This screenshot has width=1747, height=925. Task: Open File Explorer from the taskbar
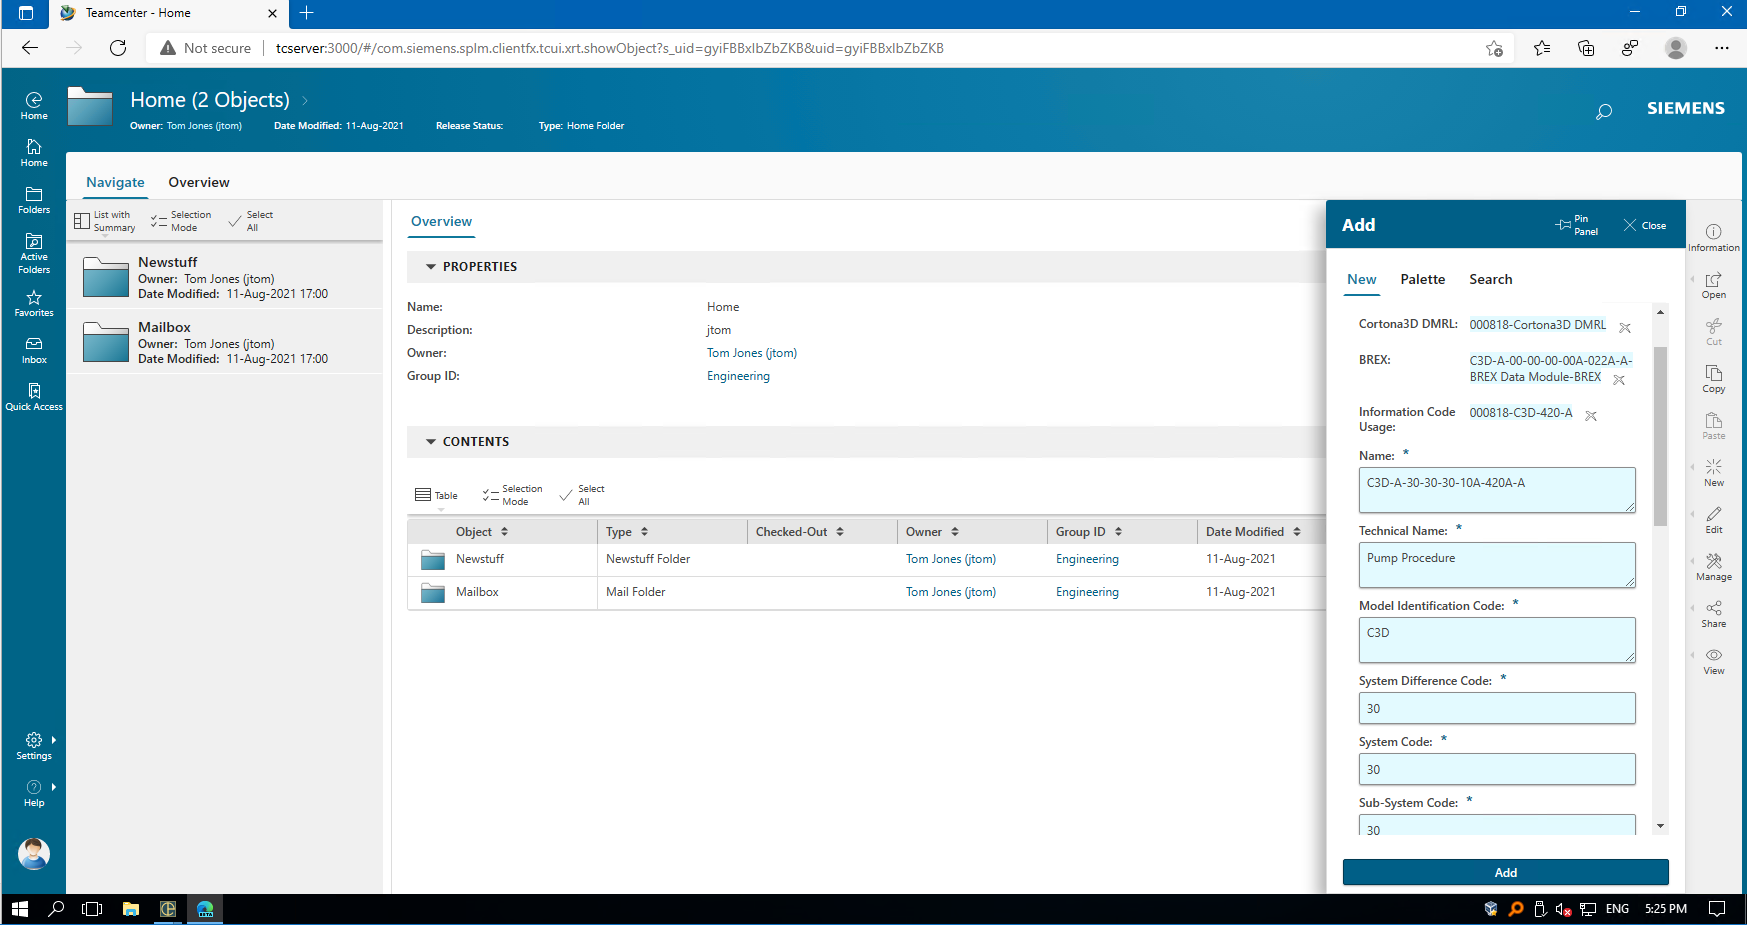[x=130, y=909]
